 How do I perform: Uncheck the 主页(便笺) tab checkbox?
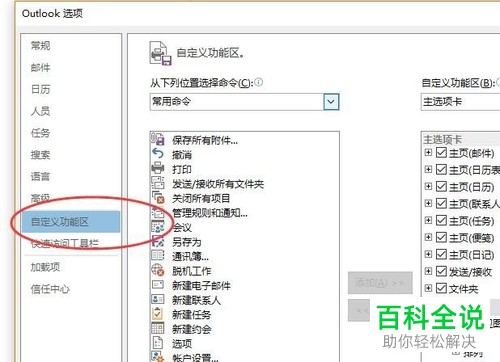point(441,237)
